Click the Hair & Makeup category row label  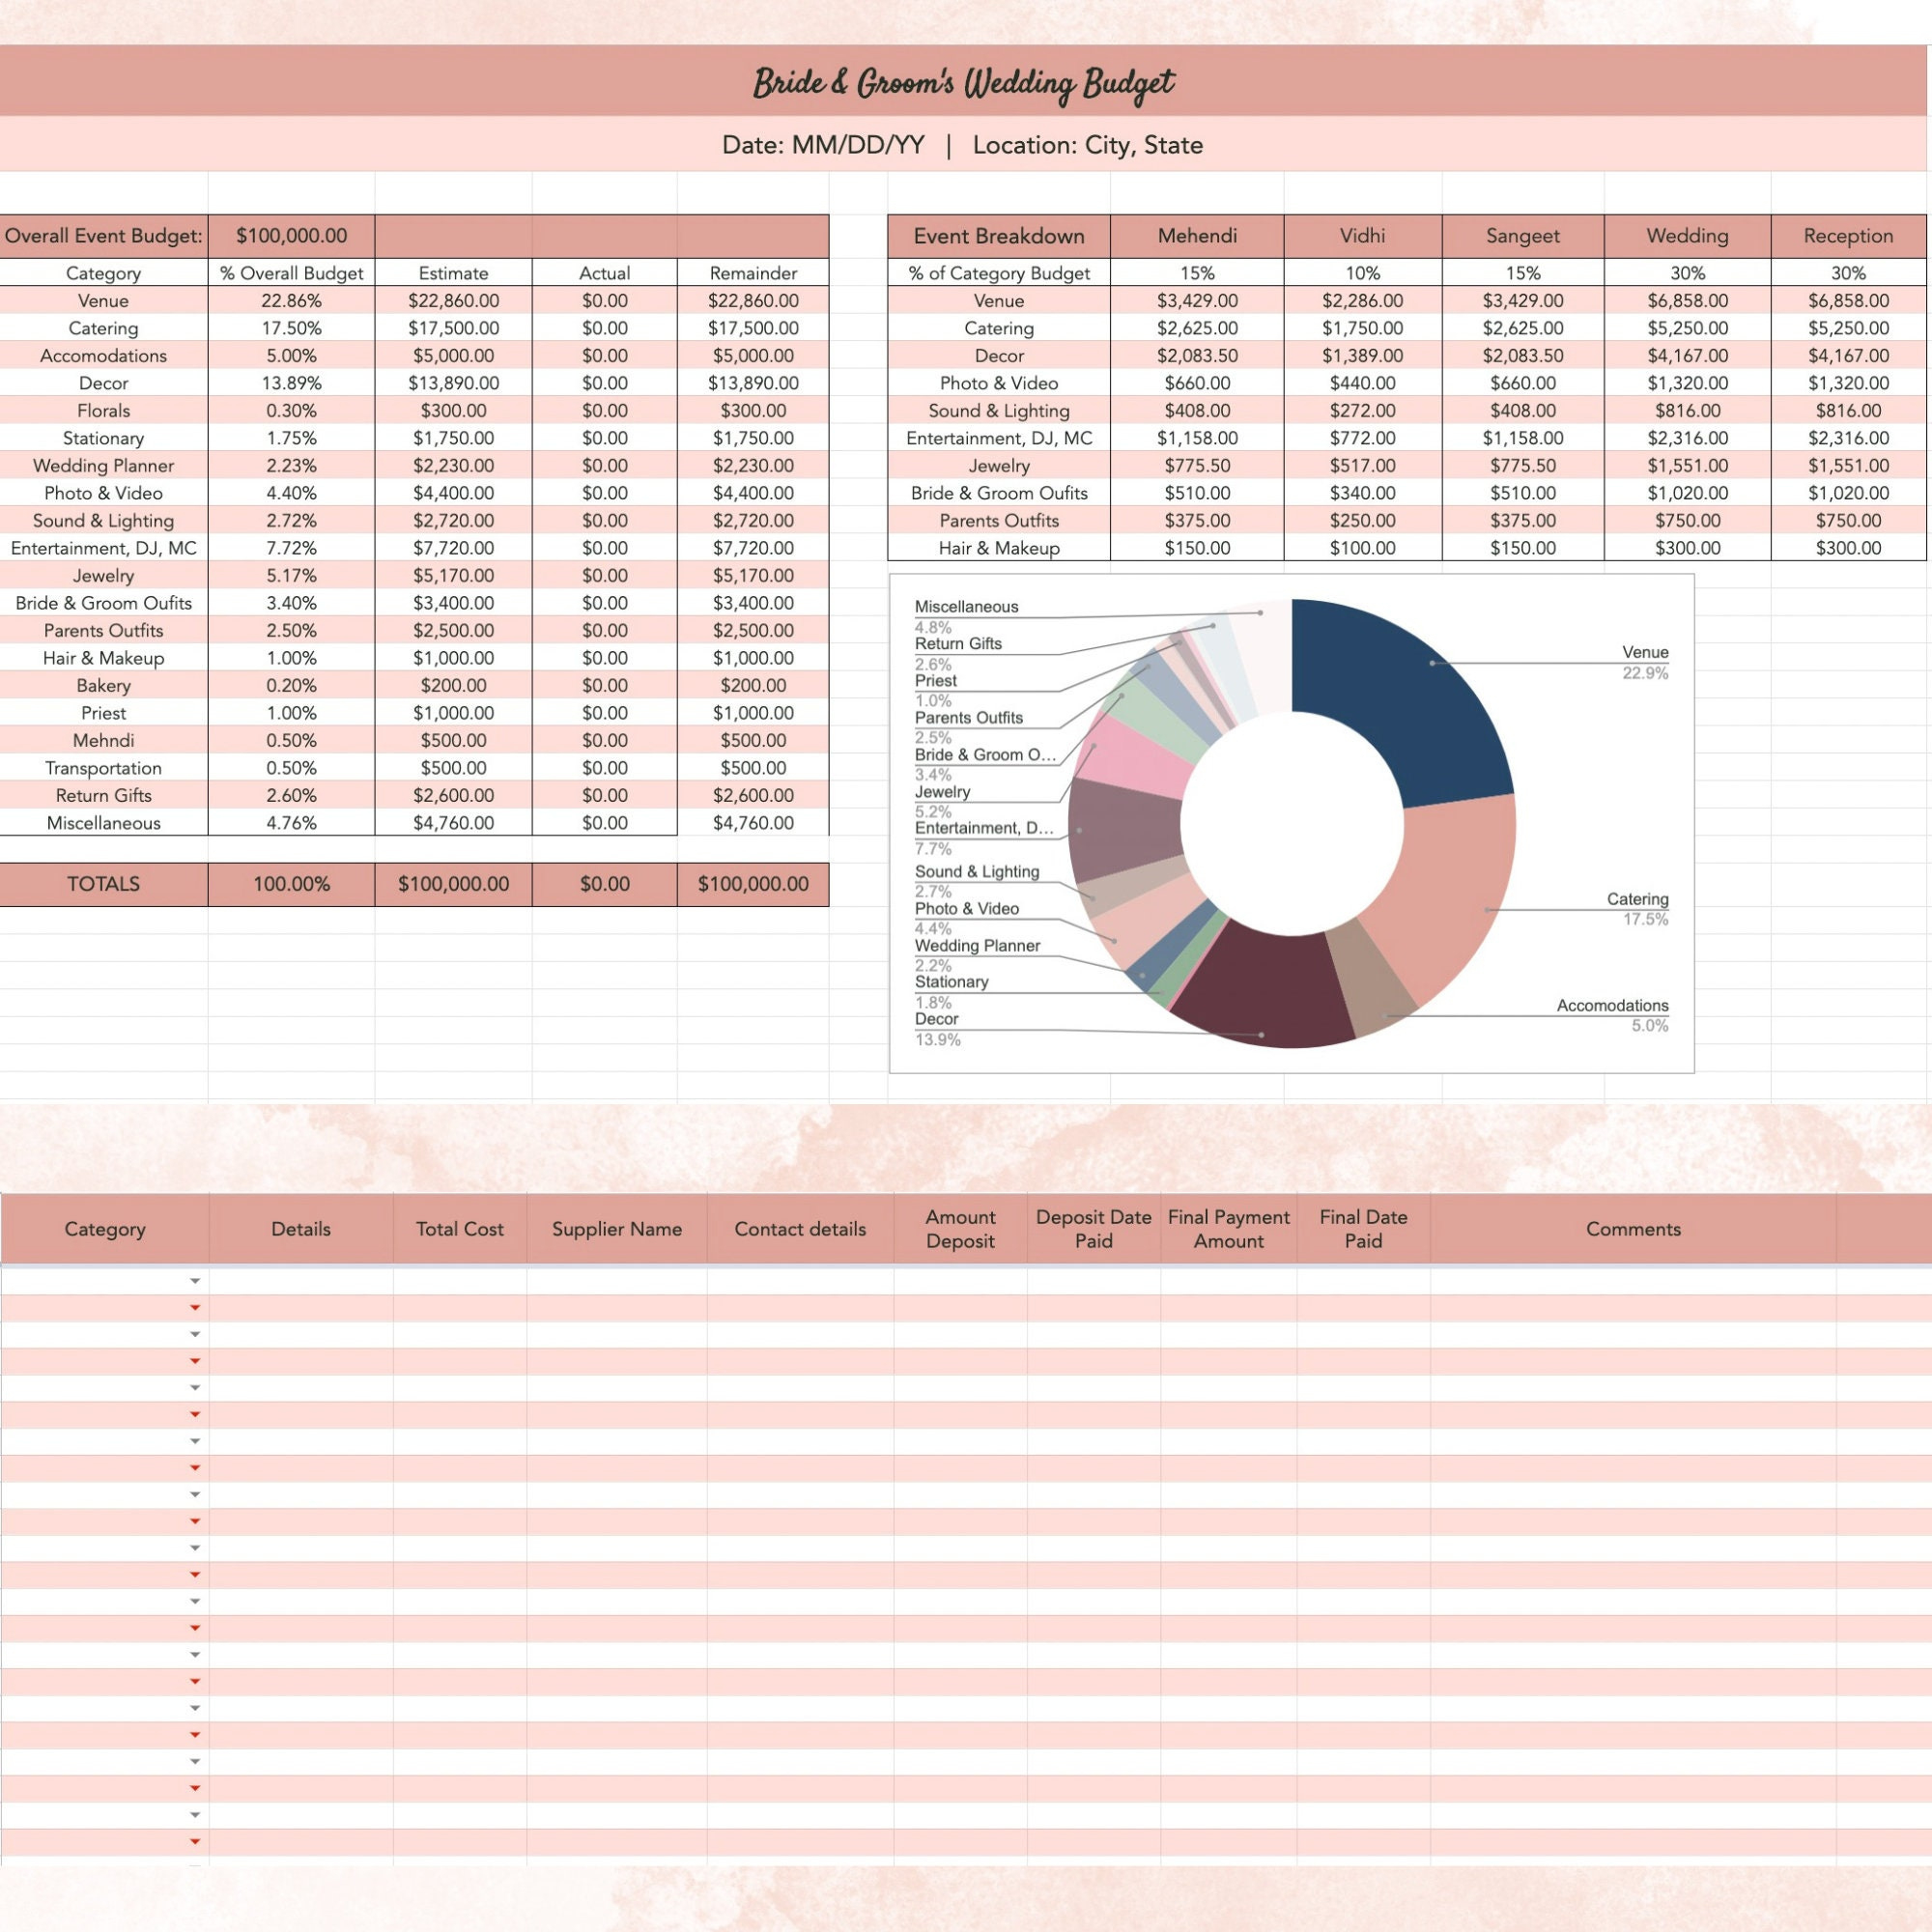pyautogui.click(x=105, y=658)
